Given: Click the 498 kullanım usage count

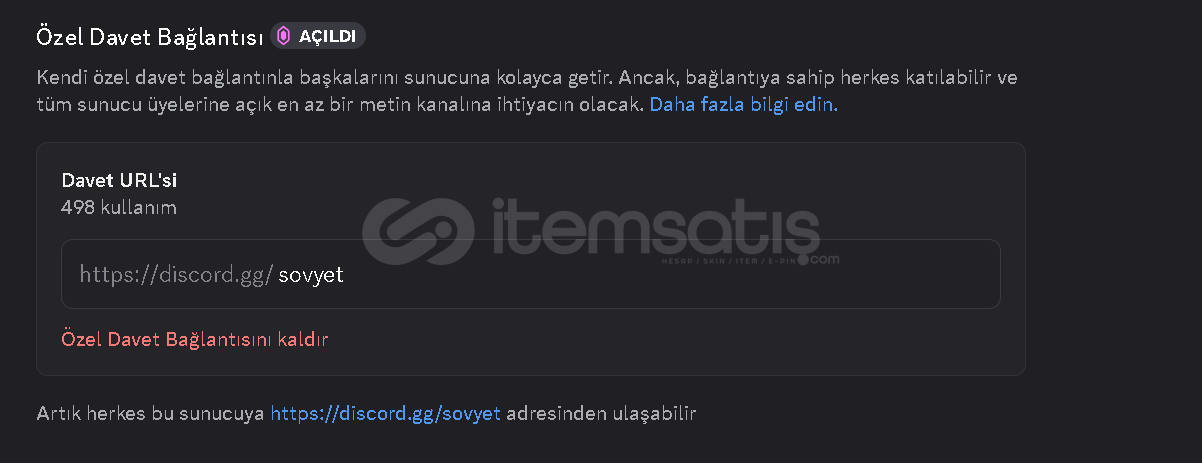Looking at the screenshot, I should click(119, 208).
